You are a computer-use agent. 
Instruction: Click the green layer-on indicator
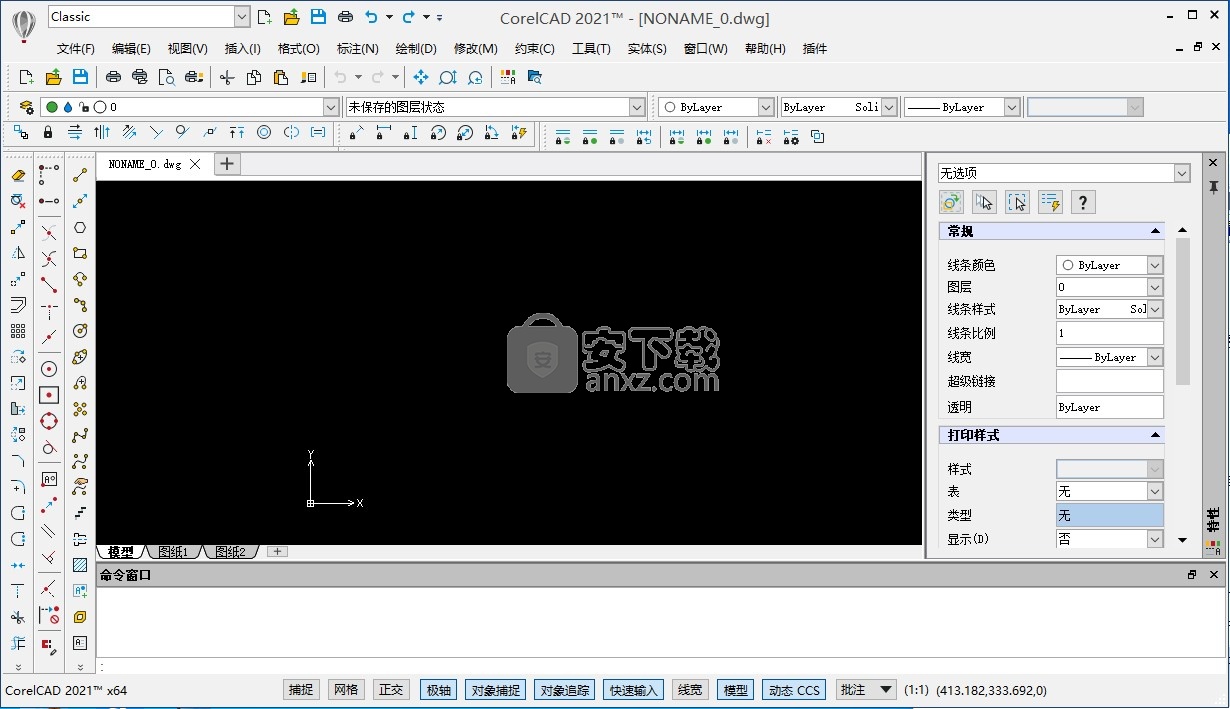52,107
